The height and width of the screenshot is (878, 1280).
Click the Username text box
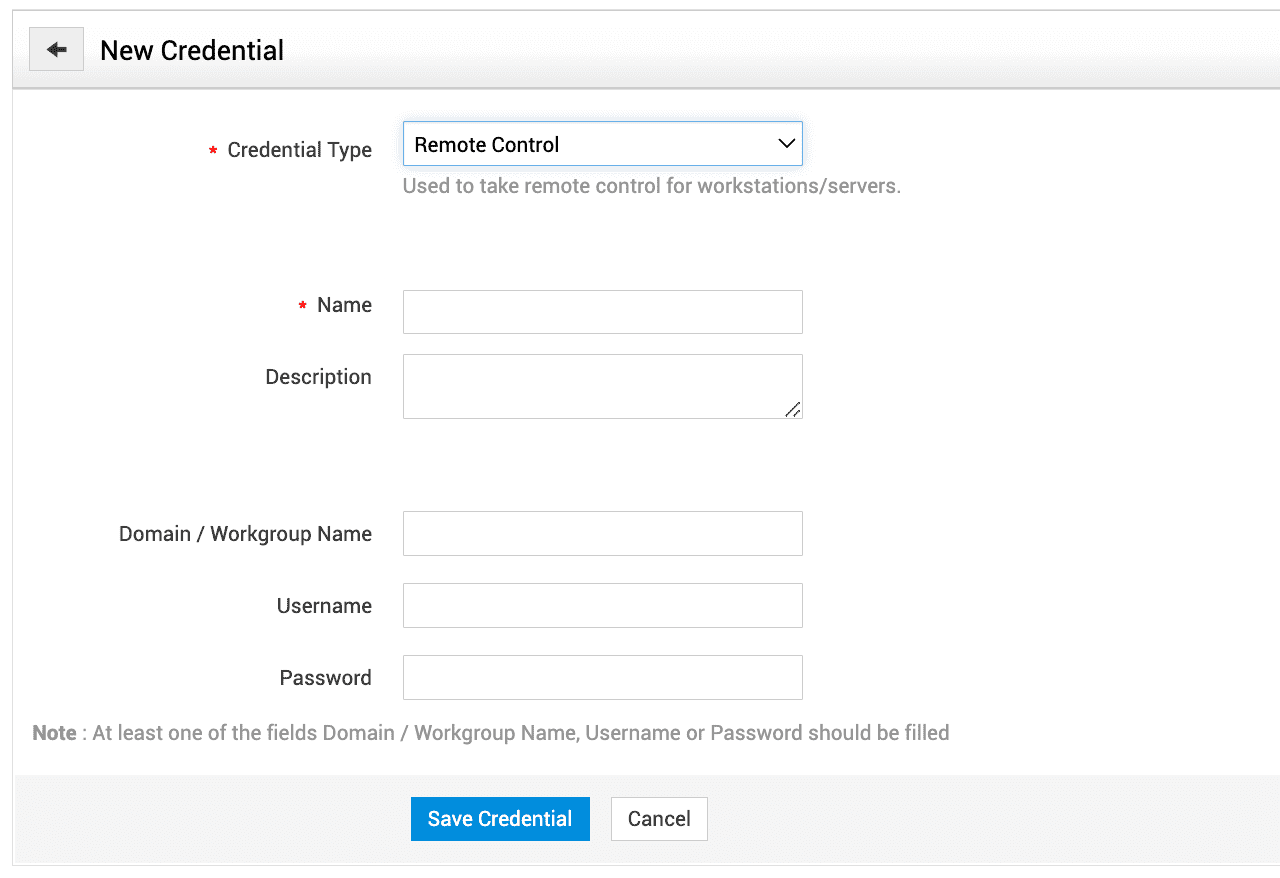pos(602,605)
